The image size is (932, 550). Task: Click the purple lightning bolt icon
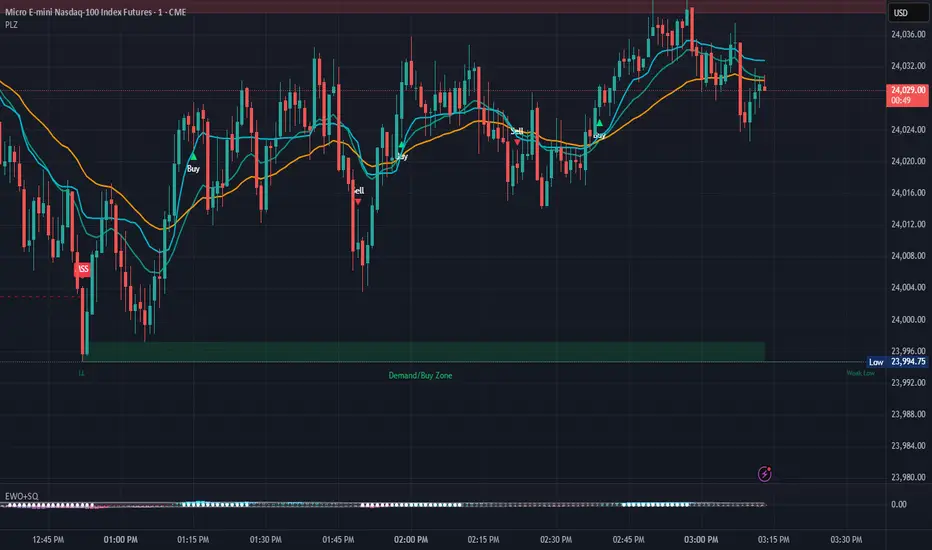(766, 474)
